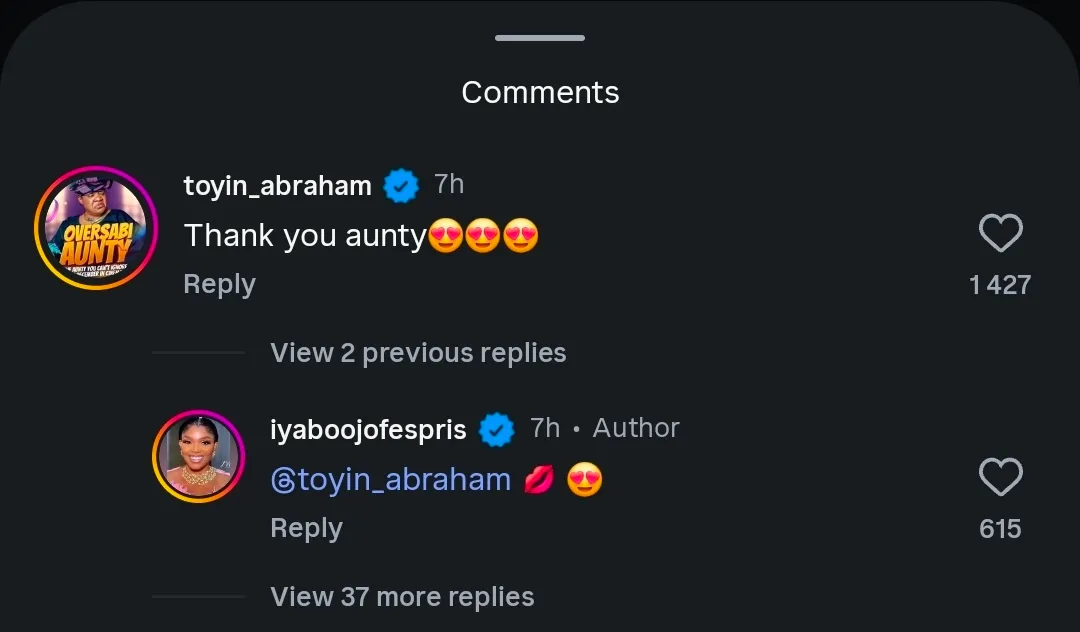Image resolution: width=1080 pixels, height=632 pixels.
Task: Like iyaboojofespris's reply with the heart
Action: (x=1000, y=478)
